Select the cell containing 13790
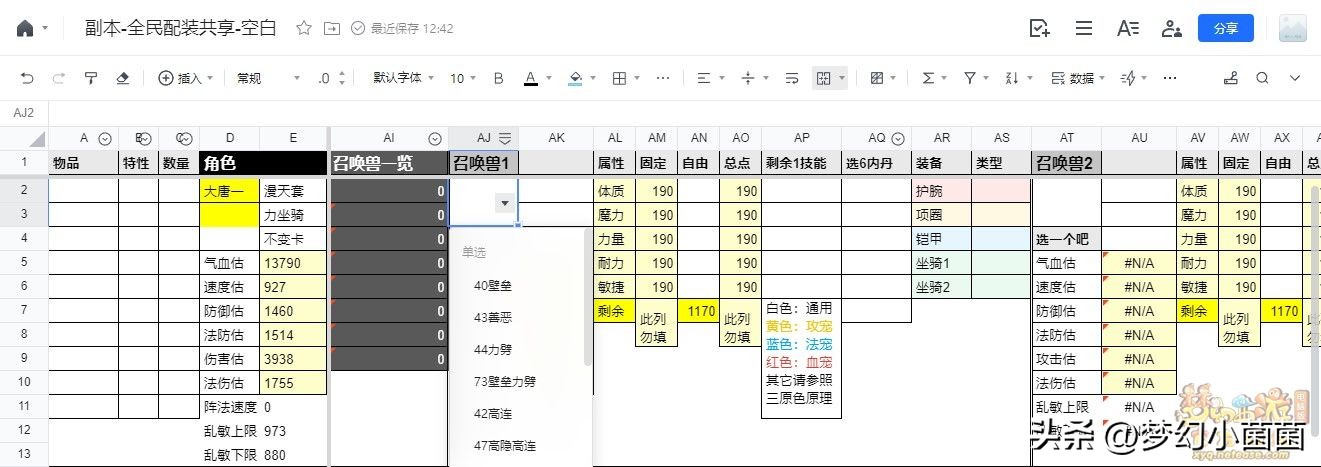 tap(294, 263)
